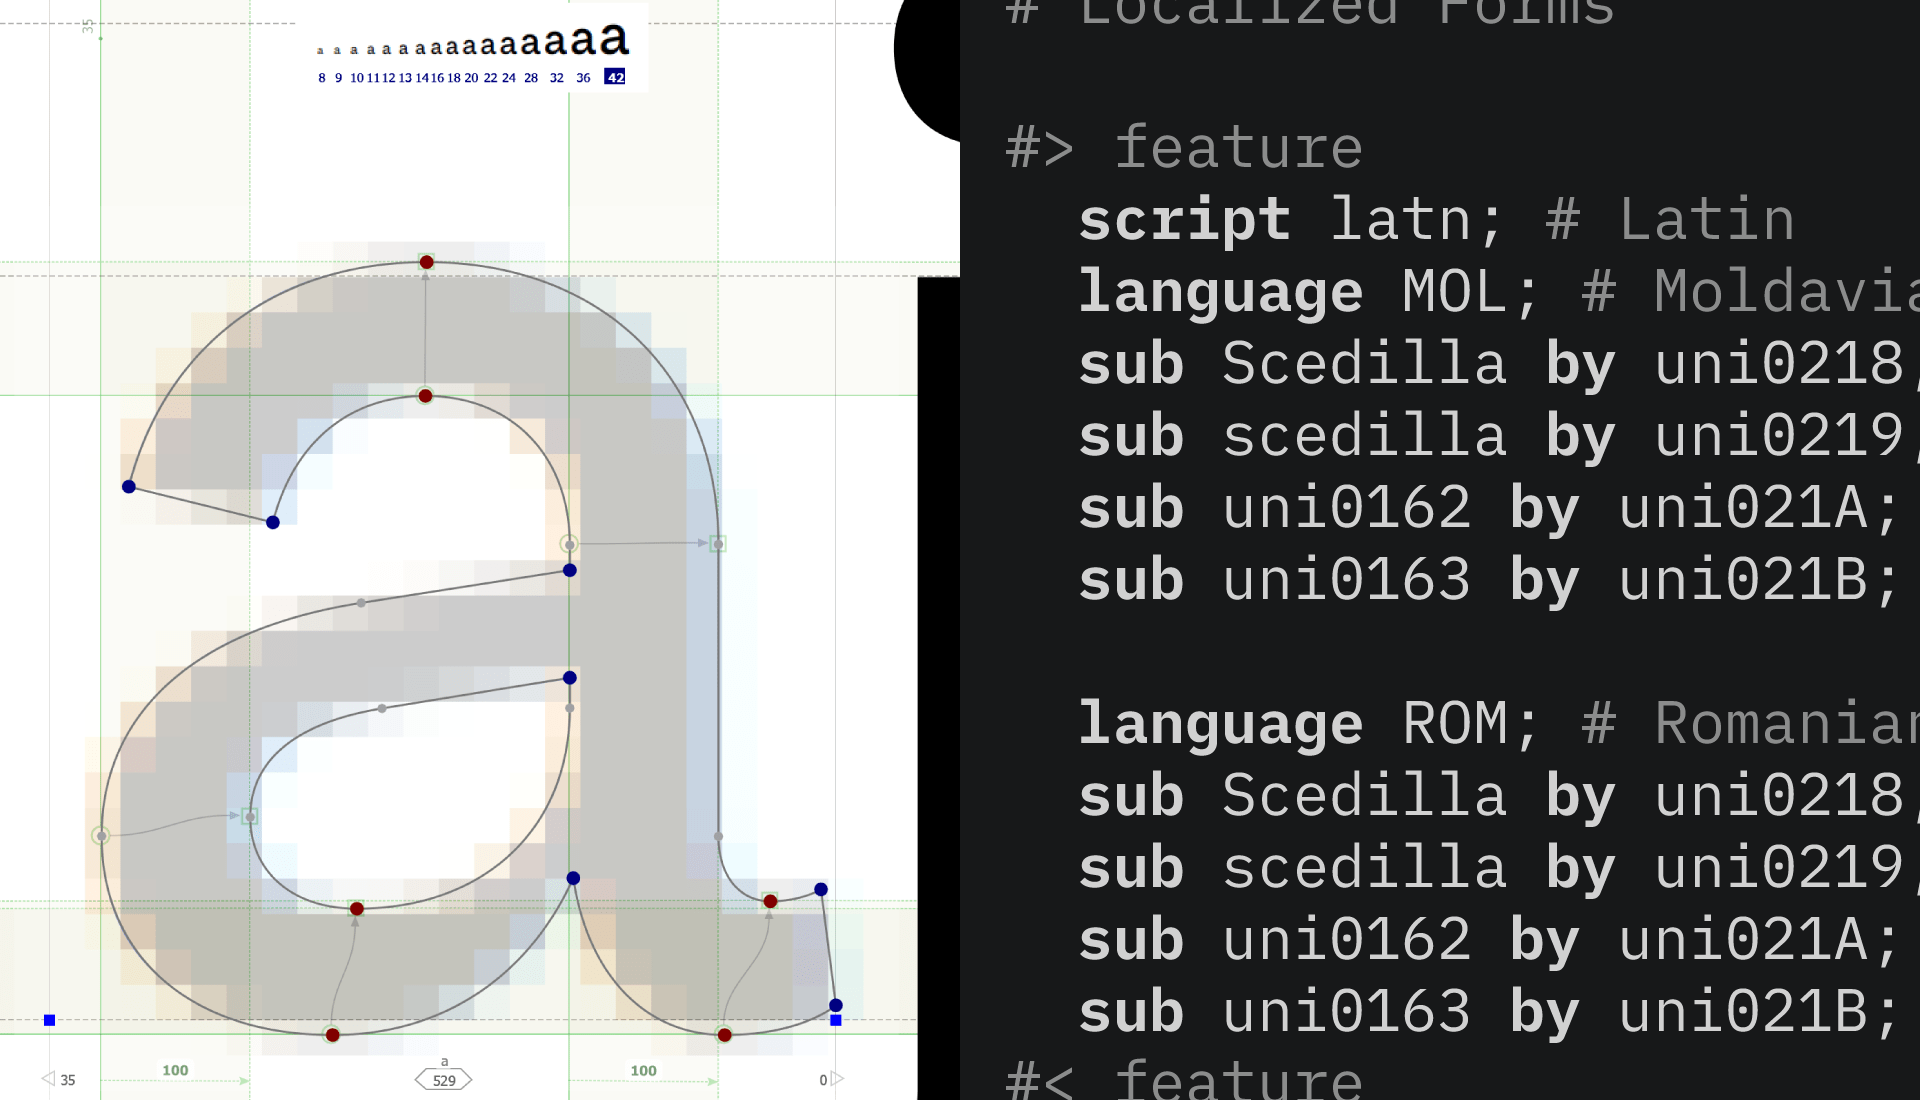
Task: Click the blue square advance-width marker at right
Action: click(836, 1020)
